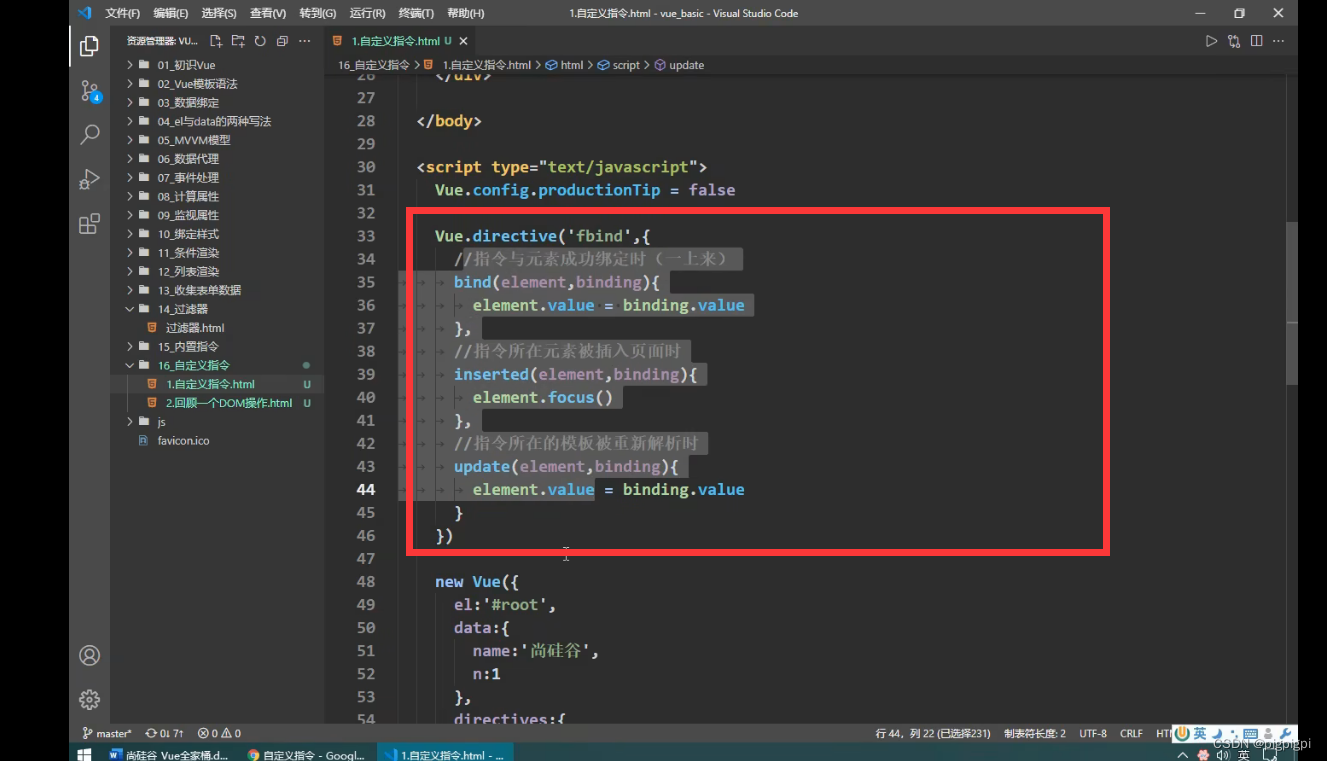Refresh the explorer file list
Image resolution: width=1327 pixels, height=761 pixels.
pos(260,41)
